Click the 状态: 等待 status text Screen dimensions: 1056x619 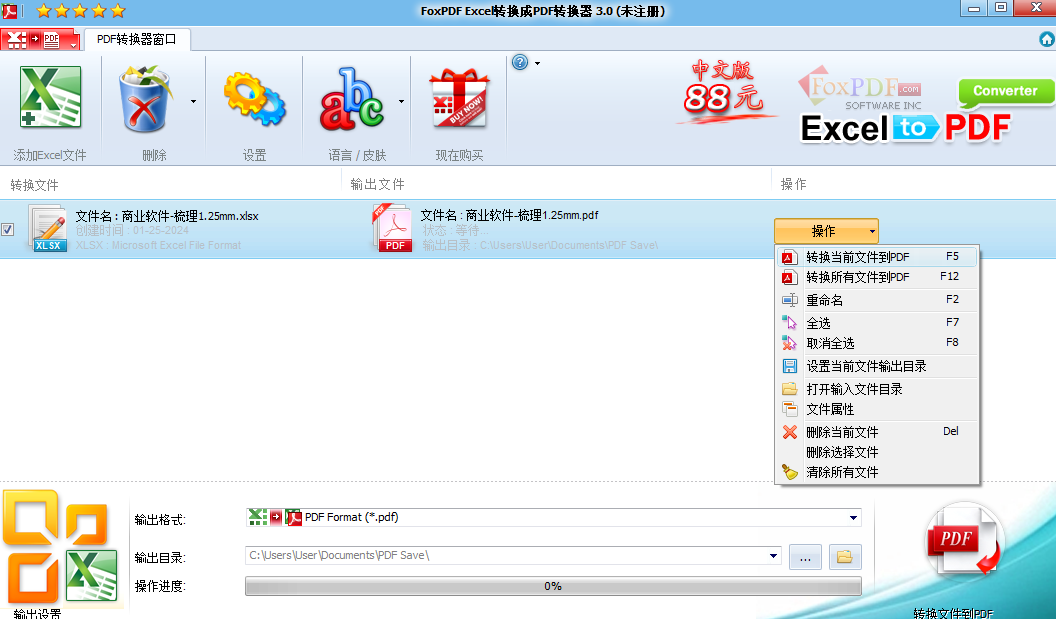455,230
